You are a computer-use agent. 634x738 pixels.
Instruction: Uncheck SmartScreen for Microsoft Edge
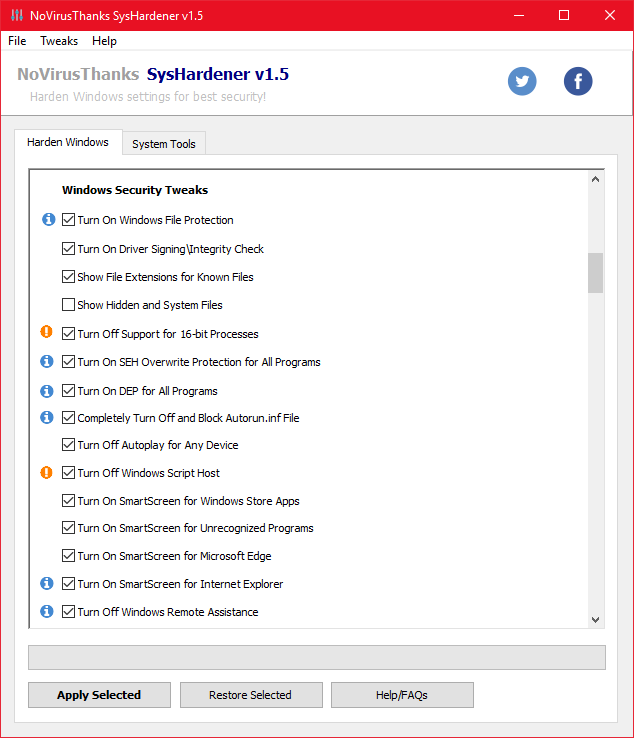(68, 556)
